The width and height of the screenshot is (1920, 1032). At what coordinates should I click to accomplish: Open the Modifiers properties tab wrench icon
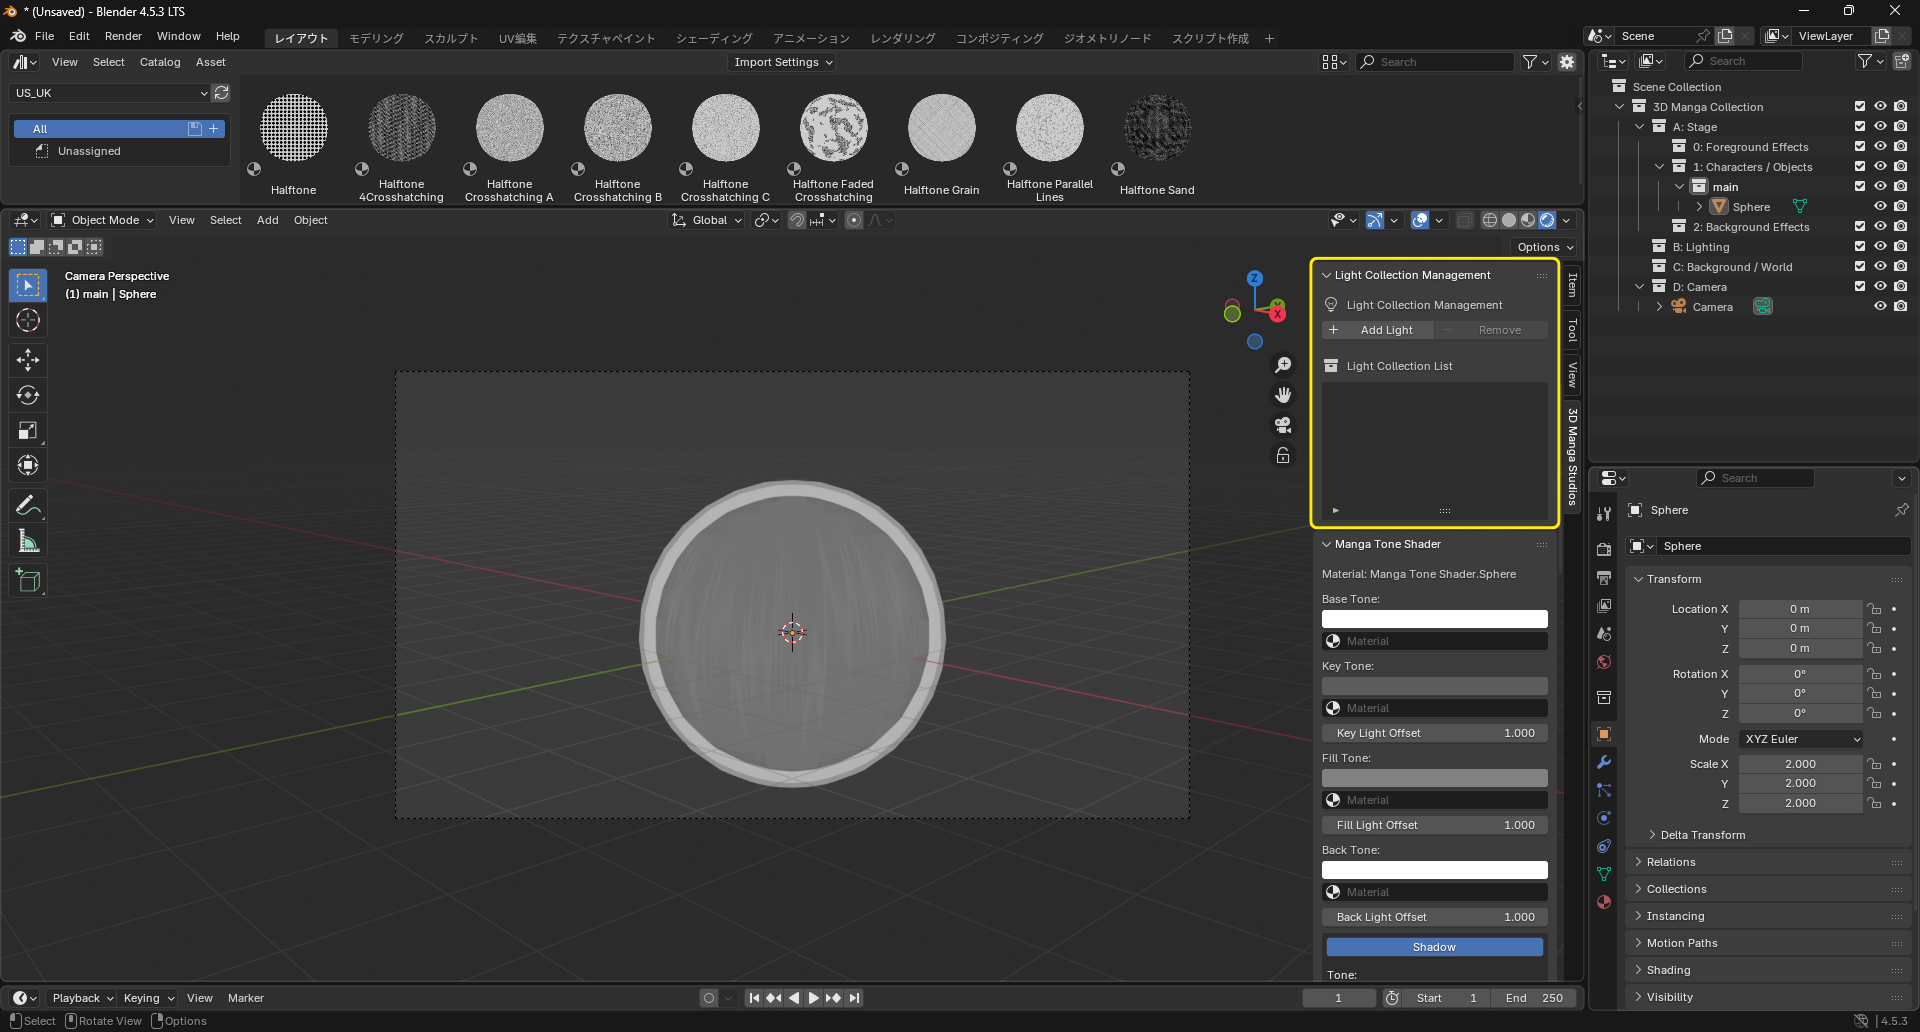tap(1604, 762)
